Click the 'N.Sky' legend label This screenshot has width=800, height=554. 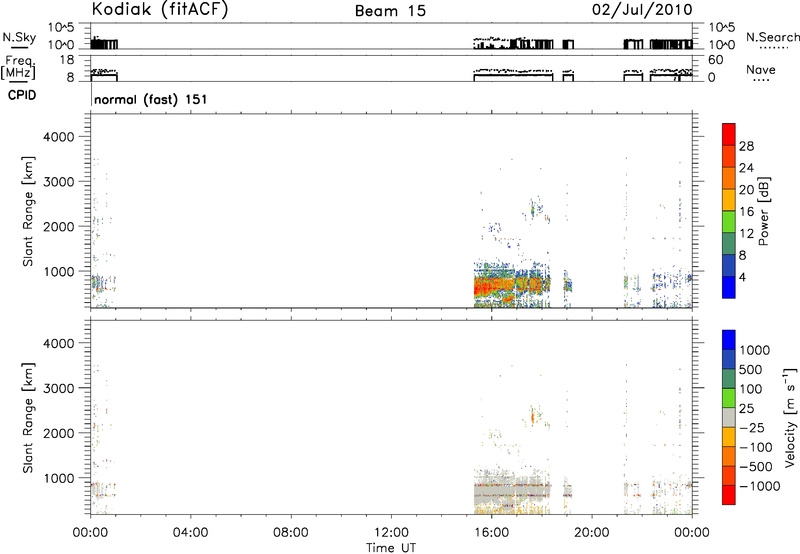click(19, 37)
